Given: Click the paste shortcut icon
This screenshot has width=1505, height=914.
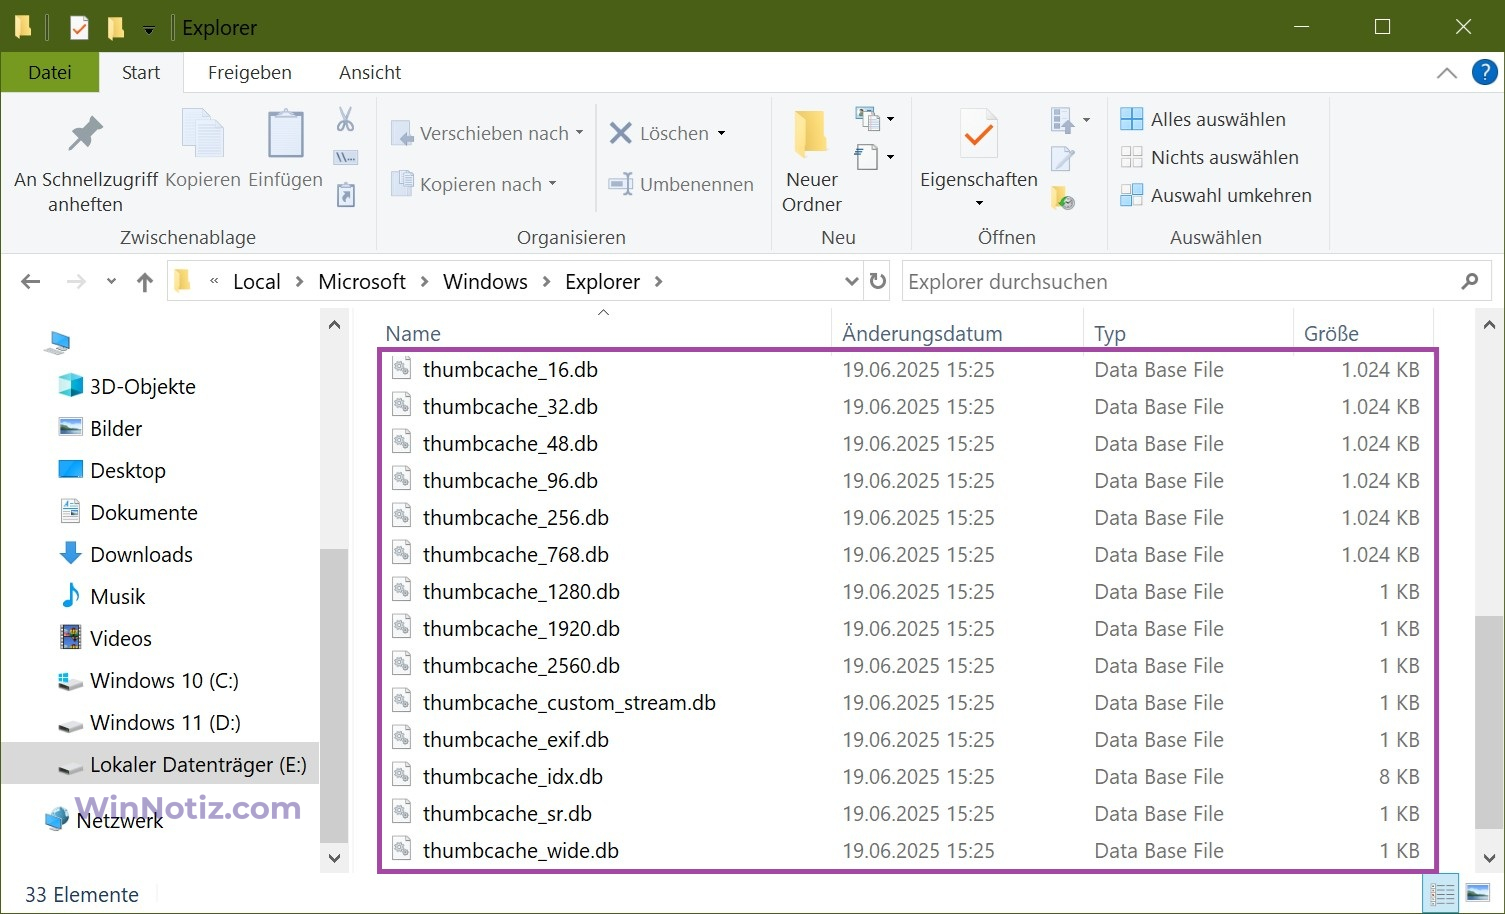Looking at the screenshot, I should pyautogui.click(x=345, y=194).
